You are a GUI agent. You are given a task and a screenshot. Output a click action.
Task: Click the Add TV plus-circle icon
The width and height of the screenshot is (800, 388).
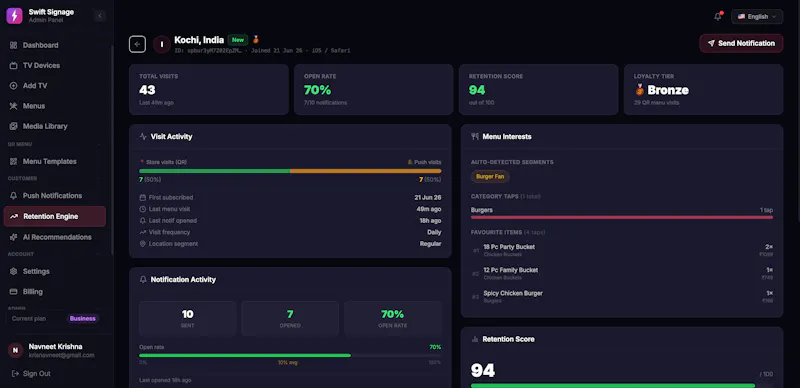point(14,86)
